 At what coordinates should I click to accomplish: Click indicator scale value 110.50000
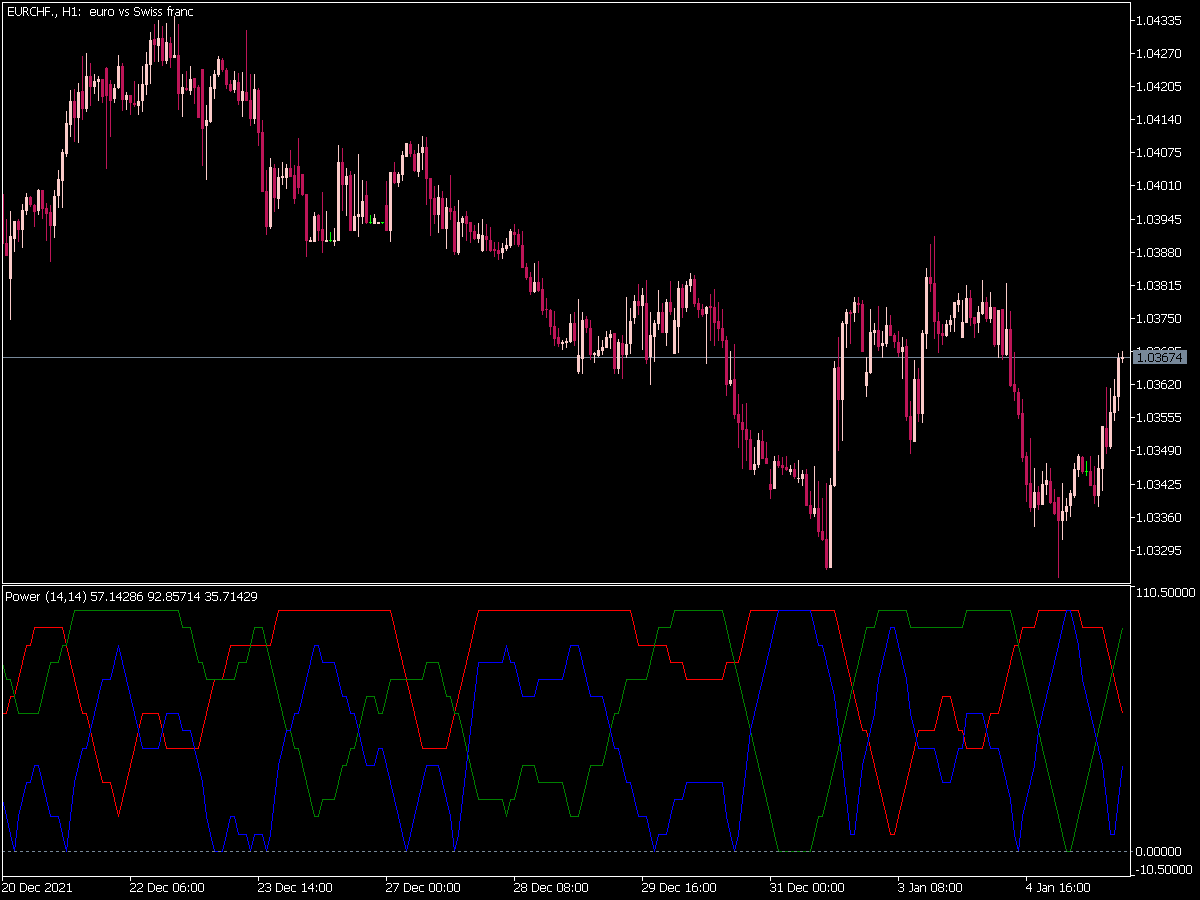point(1166,593)
